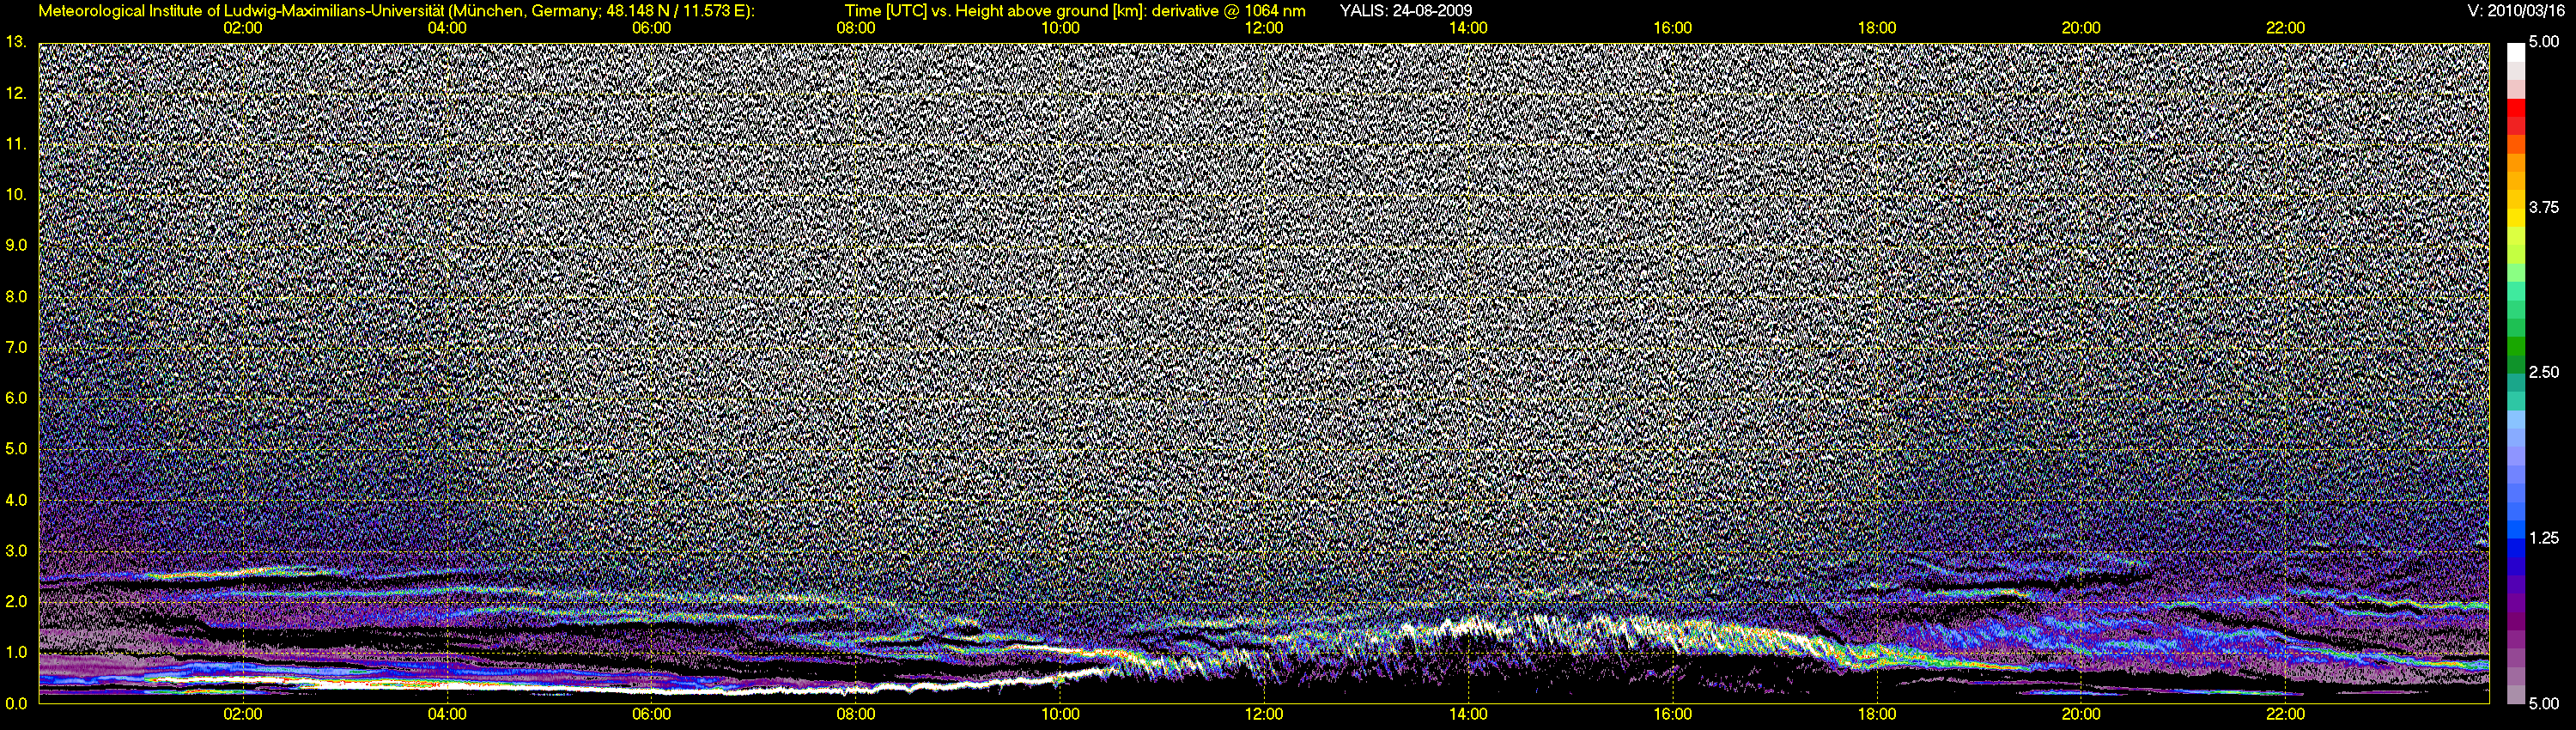Click the 02:00 label on the top time axis

click(243, 28)
